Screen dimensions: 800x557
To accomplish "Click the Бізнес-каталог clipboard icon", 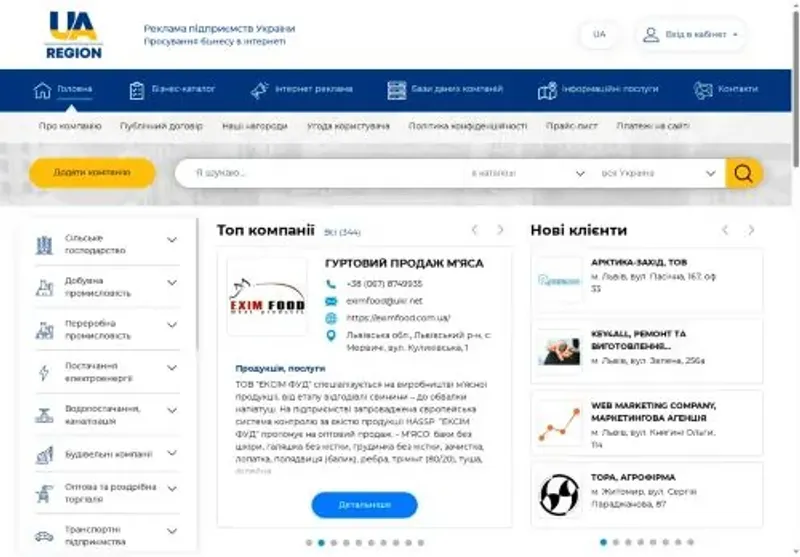I will 137,90.
